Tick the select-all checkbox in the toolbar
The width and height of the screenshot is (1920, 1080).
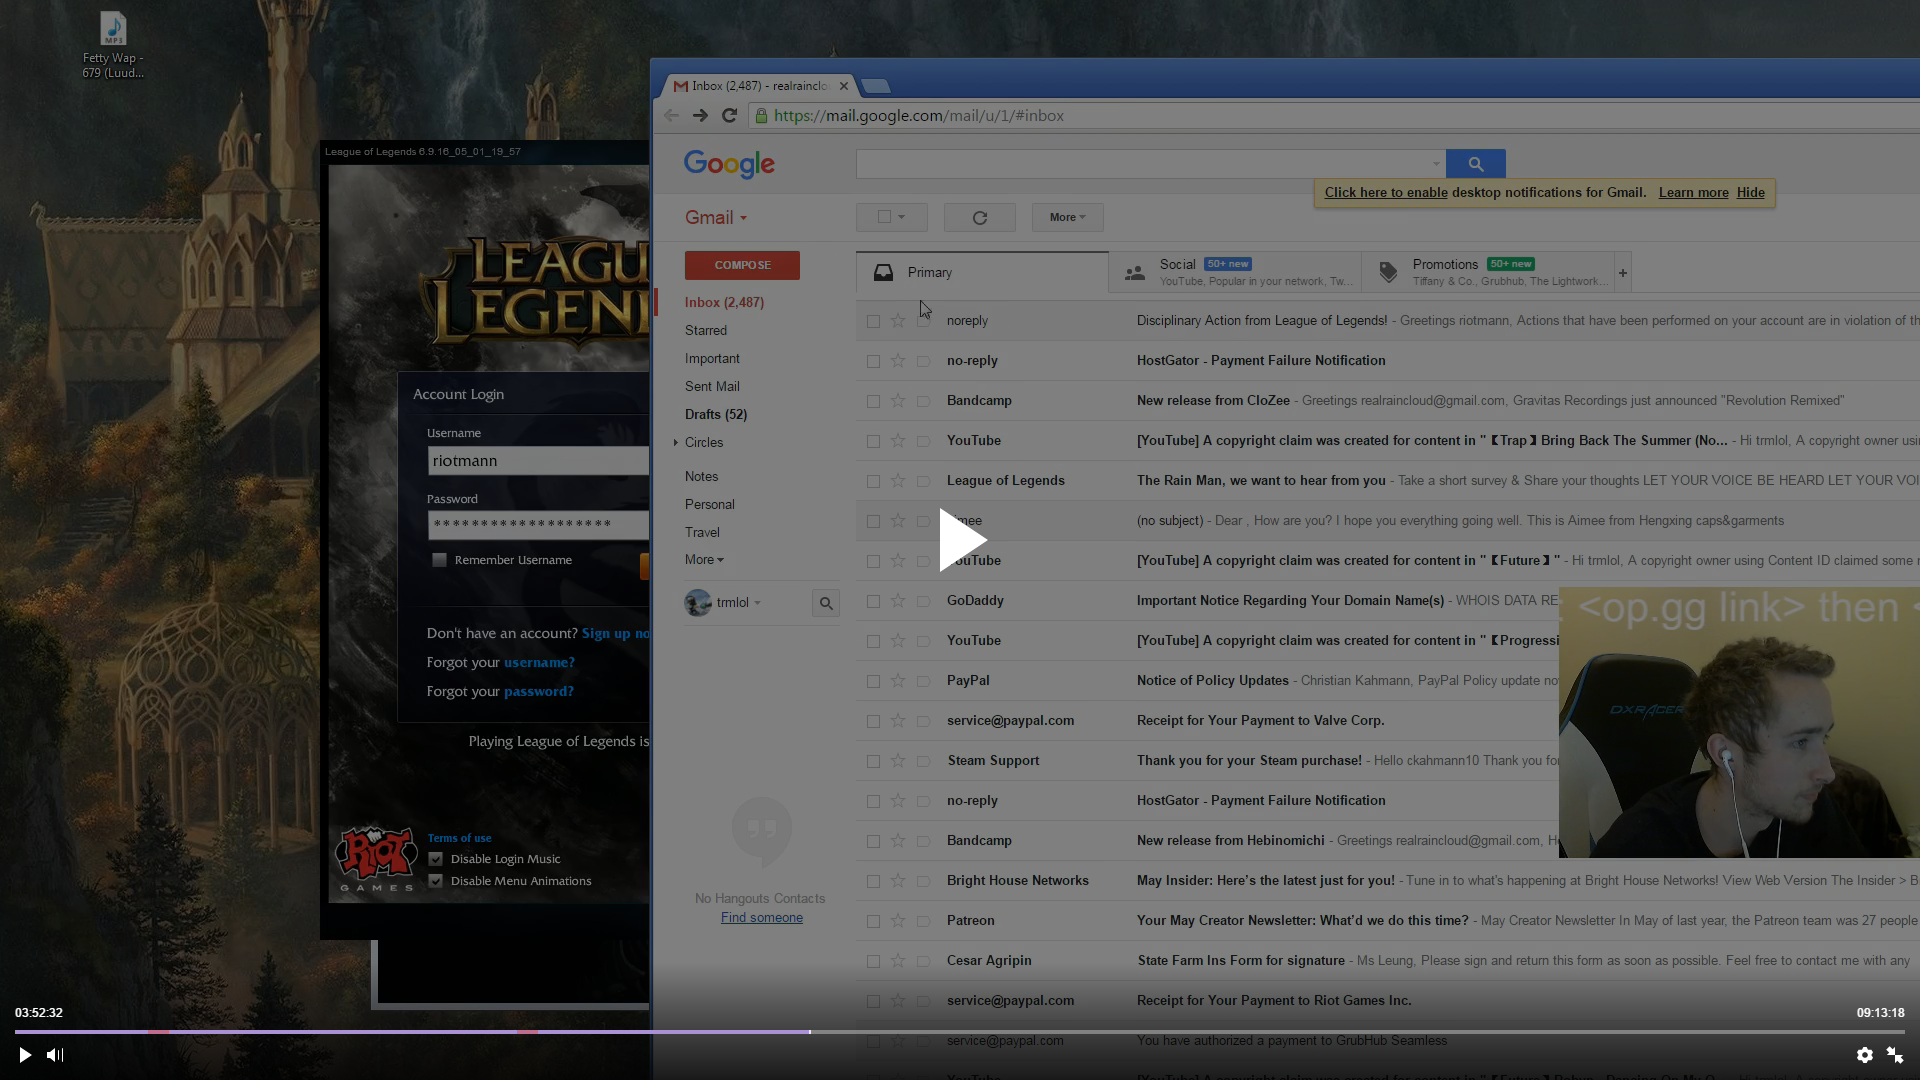click(884, 217)
